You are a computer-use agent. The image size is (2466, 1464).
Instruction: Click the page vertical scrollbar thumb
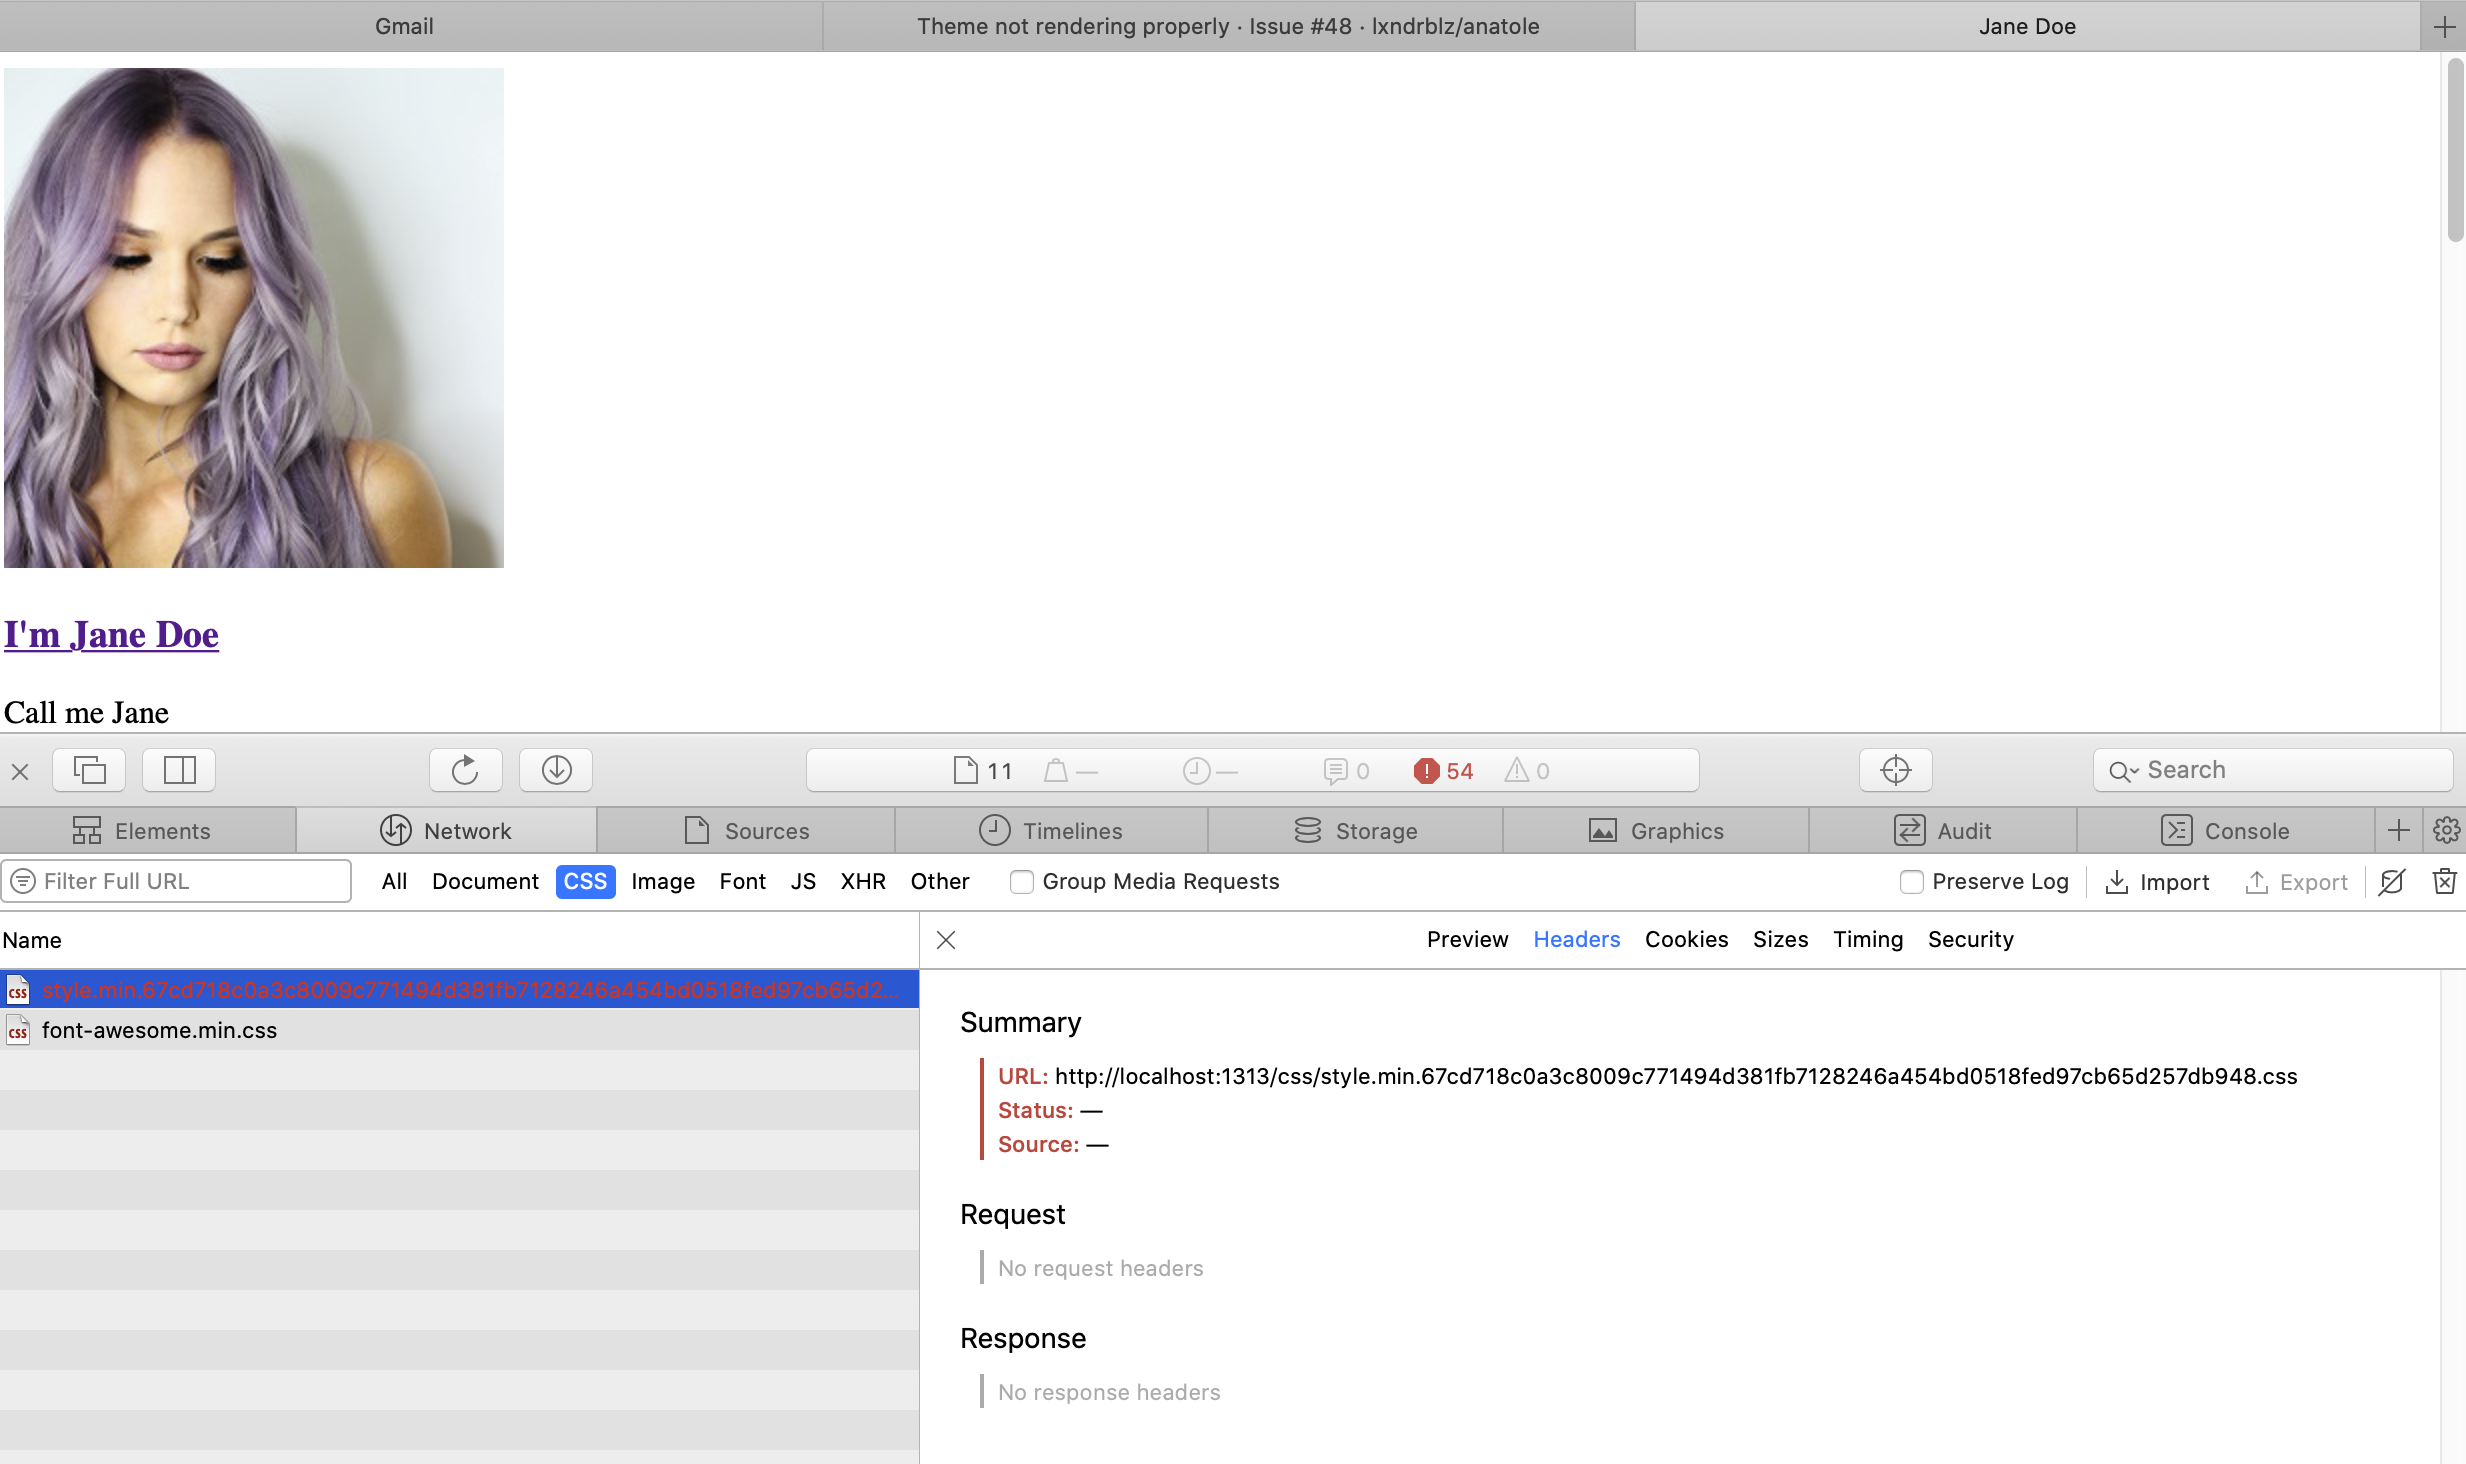click(x=2455, y=150)
